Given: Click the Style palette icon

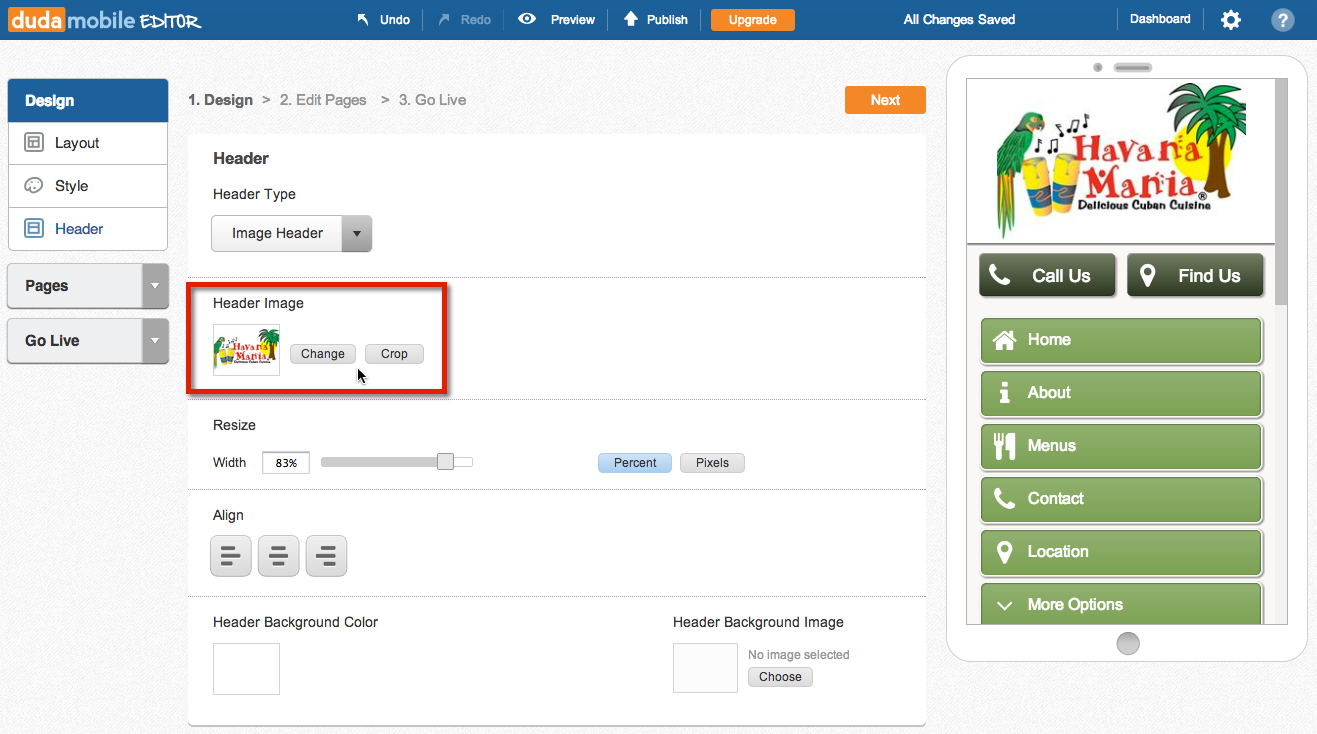Looking at the screenshot, I should tap(34, 186).
